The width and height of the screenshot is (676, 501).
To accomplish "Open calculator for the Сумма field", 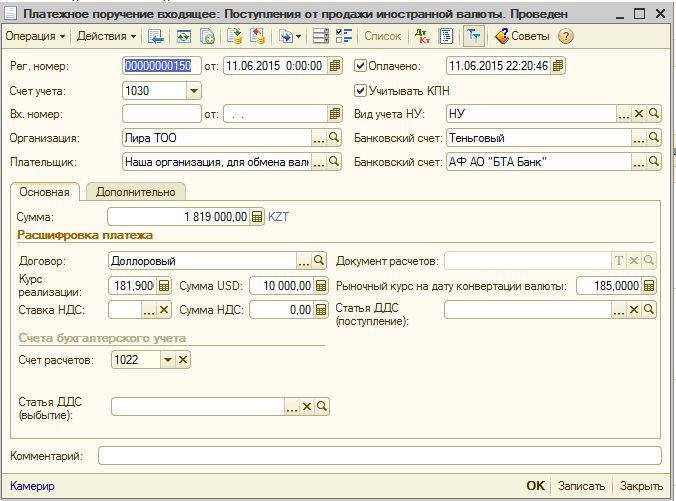I will coord(257,216).
